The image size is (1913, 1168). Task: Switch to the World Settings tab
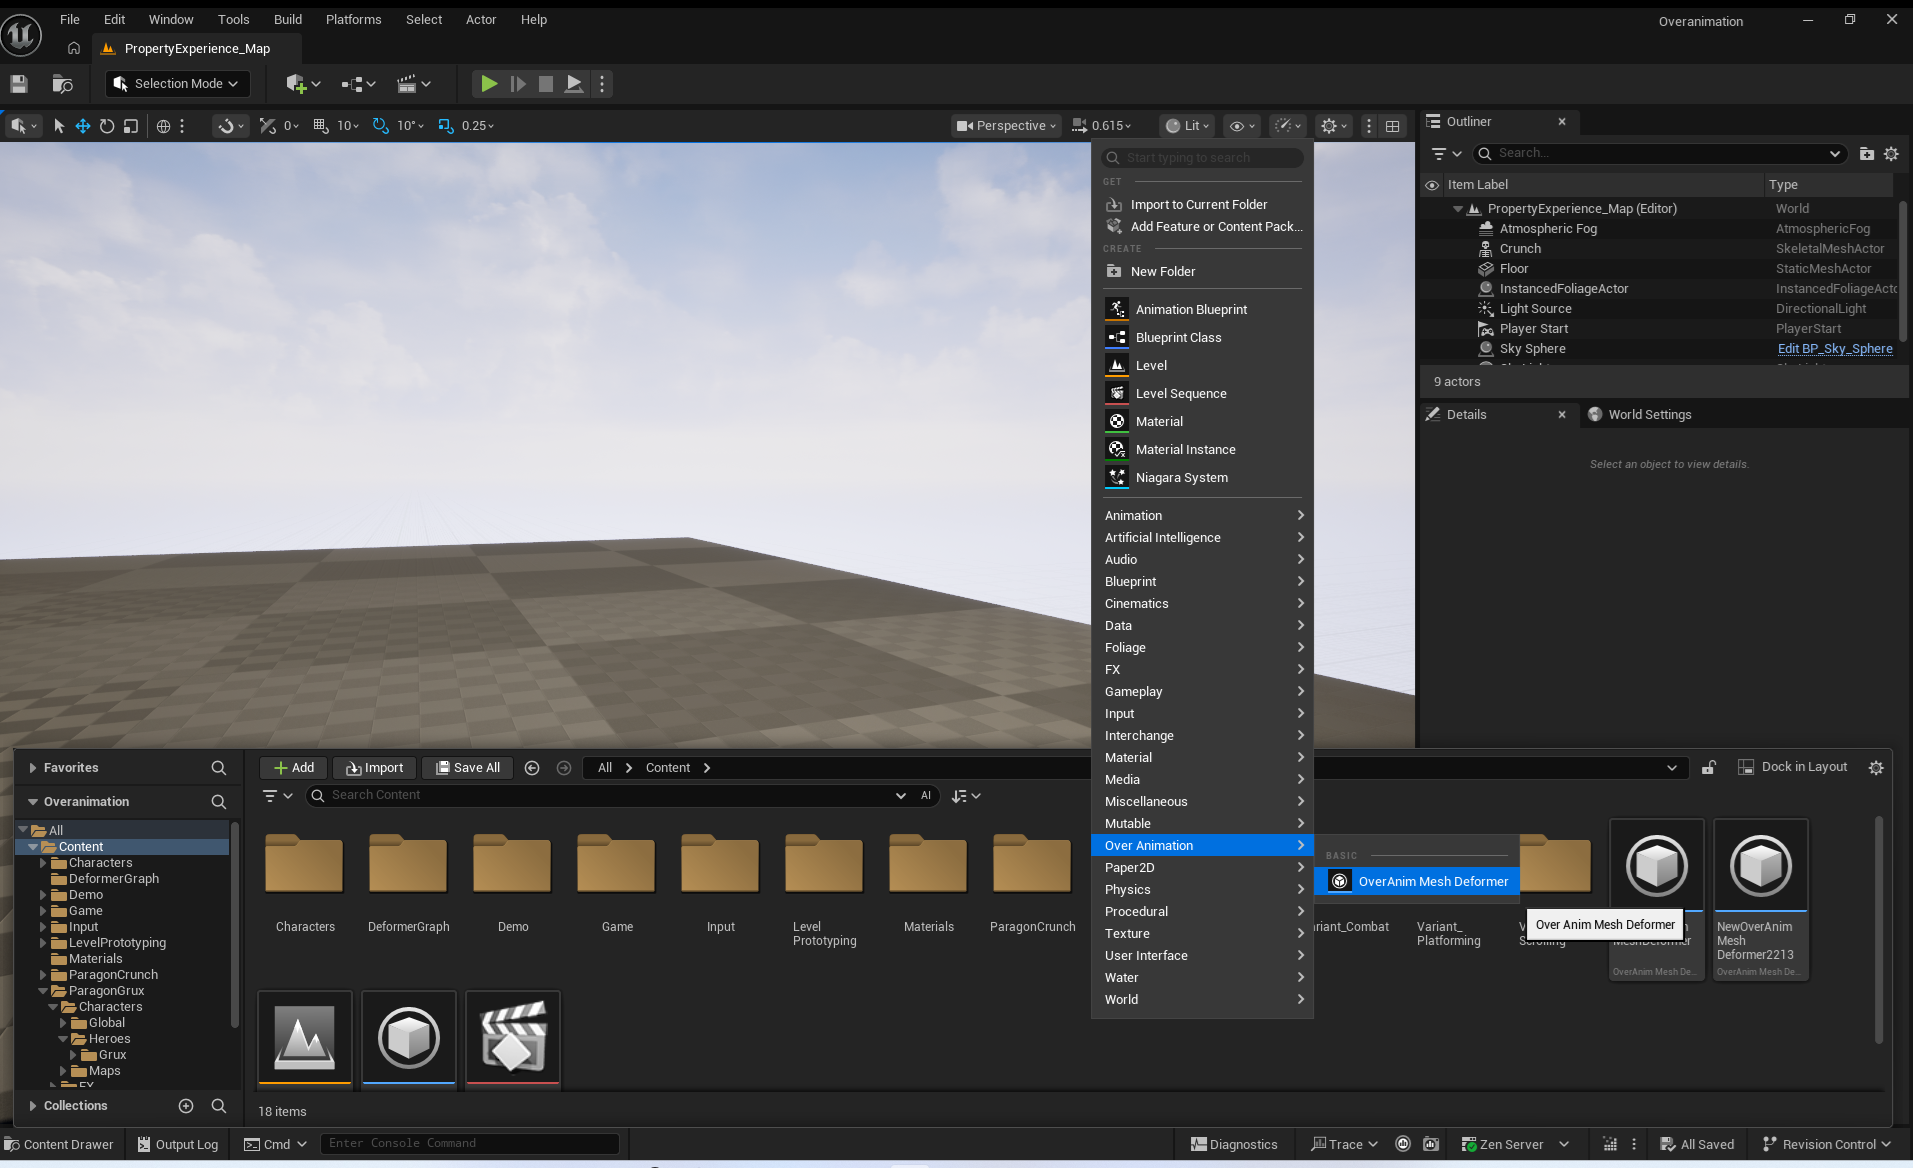coord(1640,415)
